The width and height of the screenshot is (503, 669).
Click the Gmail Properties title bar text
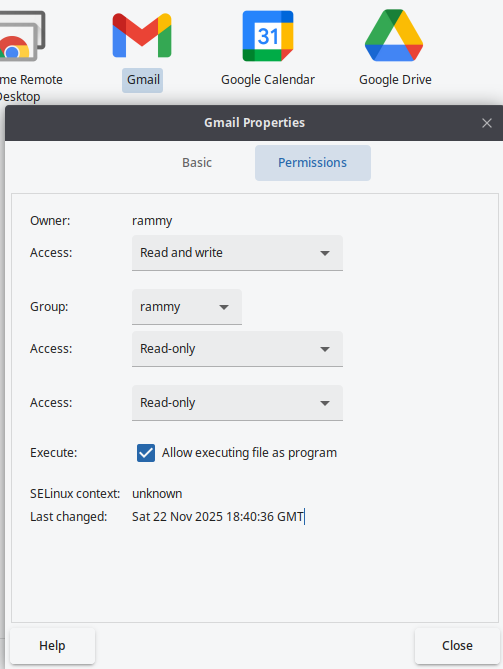tap(254, 123)
